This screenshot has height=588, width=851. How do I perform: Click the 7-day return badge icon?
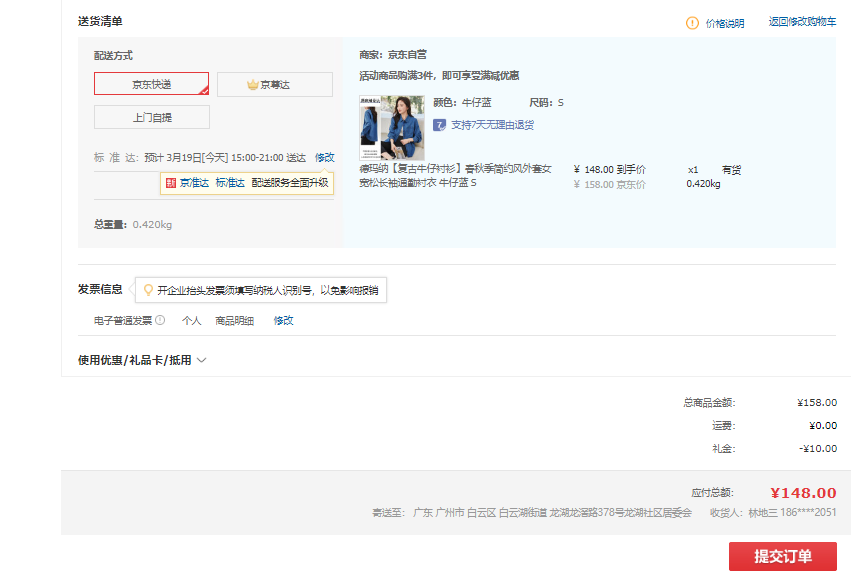point(439,125)
